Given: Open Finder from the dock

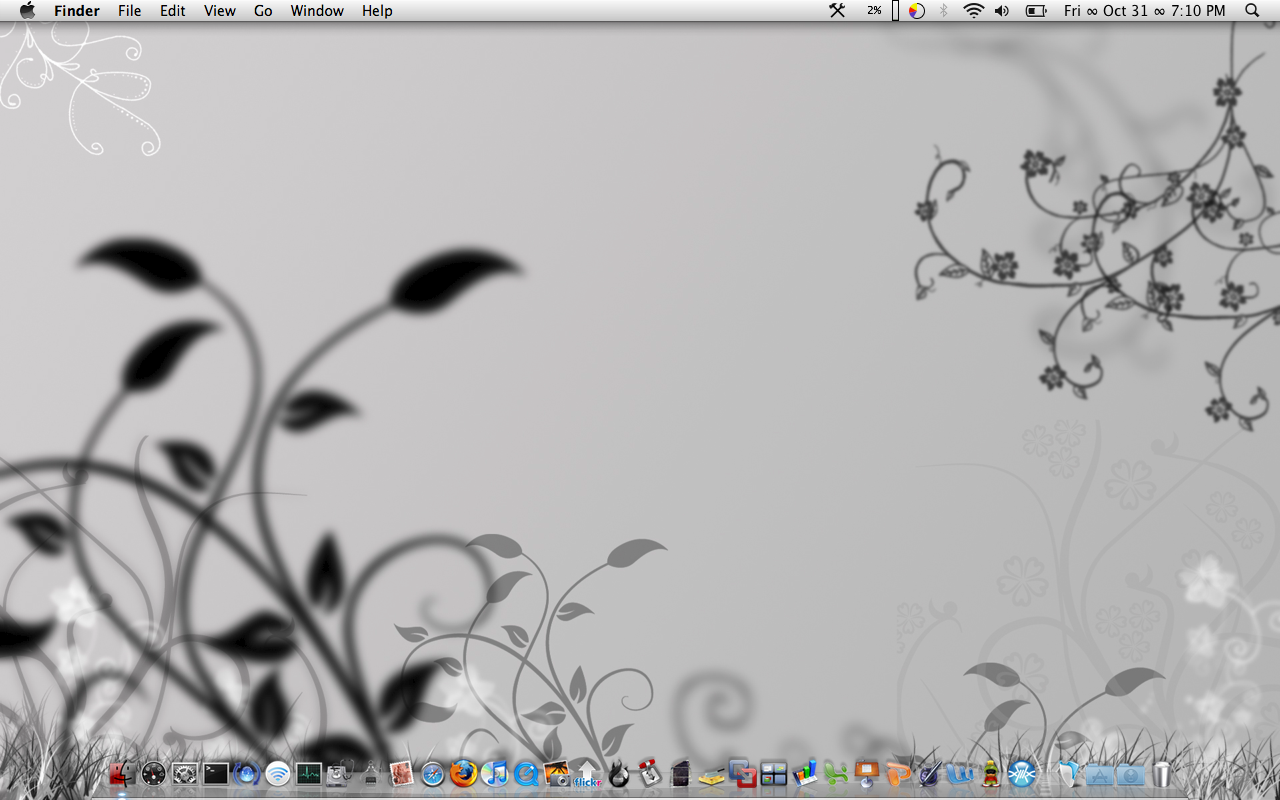Looking at the screenshot, I should tap(123, 773).
